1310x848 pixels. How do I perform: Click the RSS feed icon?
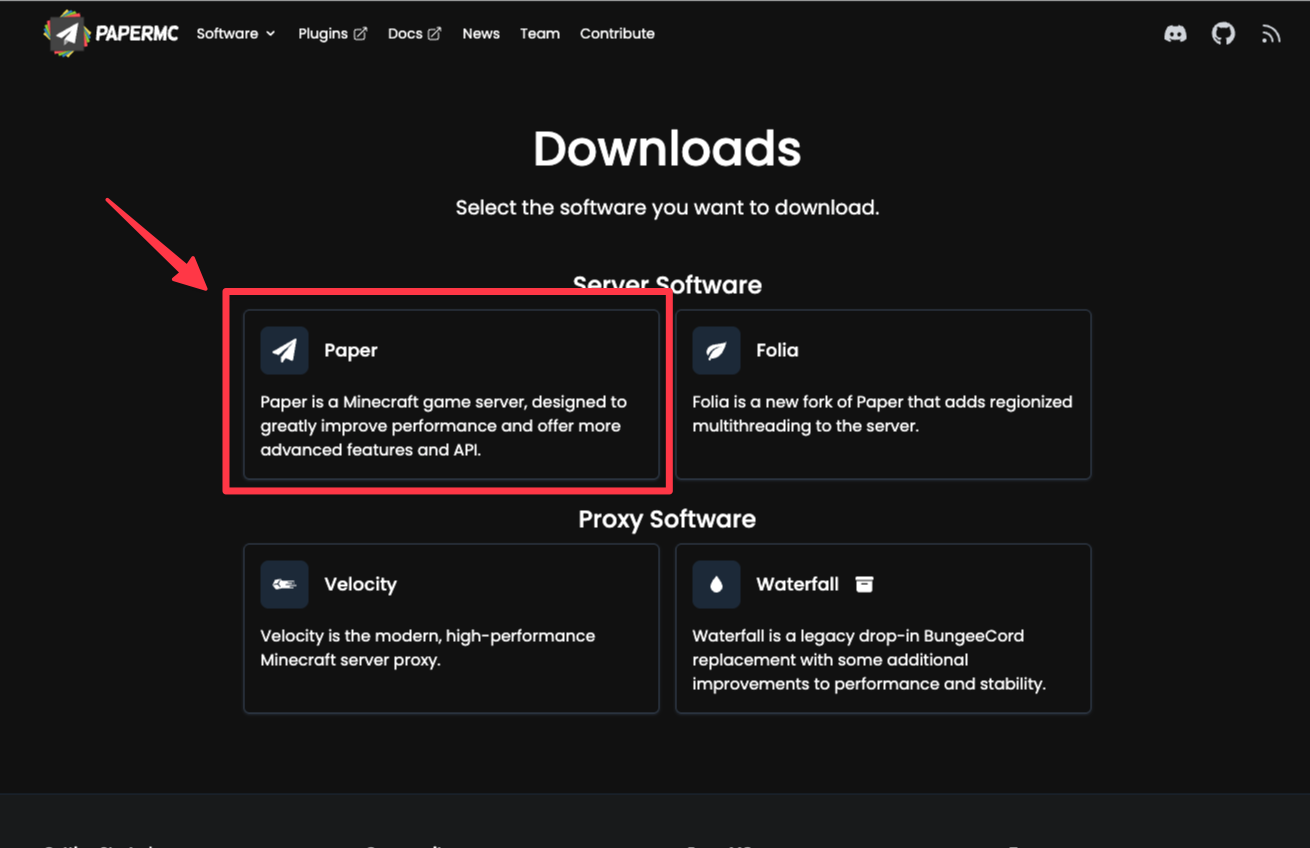click(x=1271, y=34)
